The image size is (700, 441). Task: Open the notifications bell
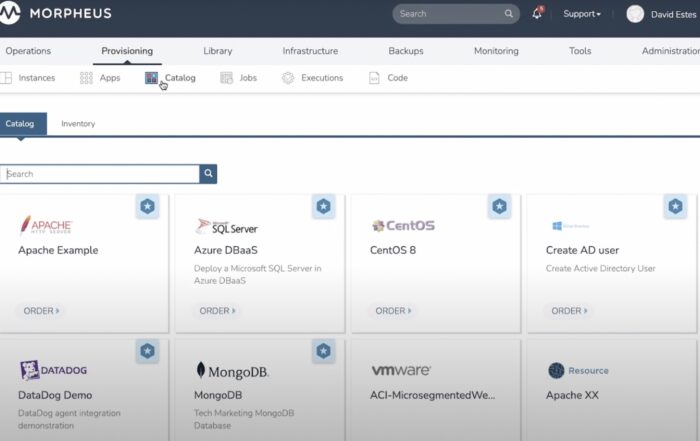(537, 13)
